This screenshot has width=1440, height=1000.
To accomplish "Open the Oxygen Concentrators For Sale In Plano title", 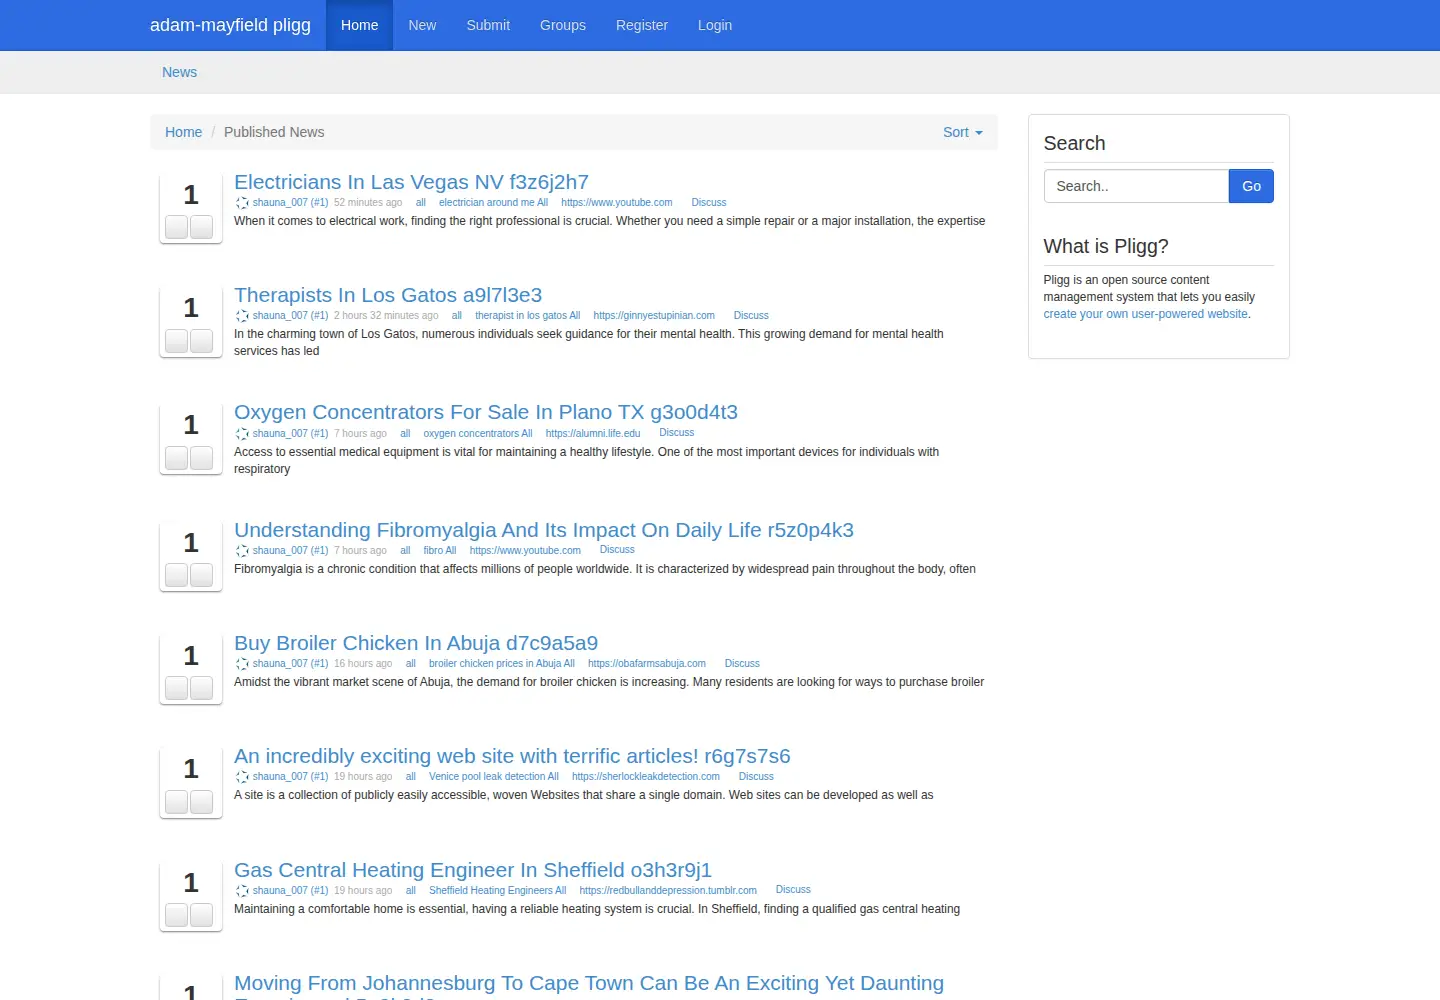I will [x=486, y=412].
